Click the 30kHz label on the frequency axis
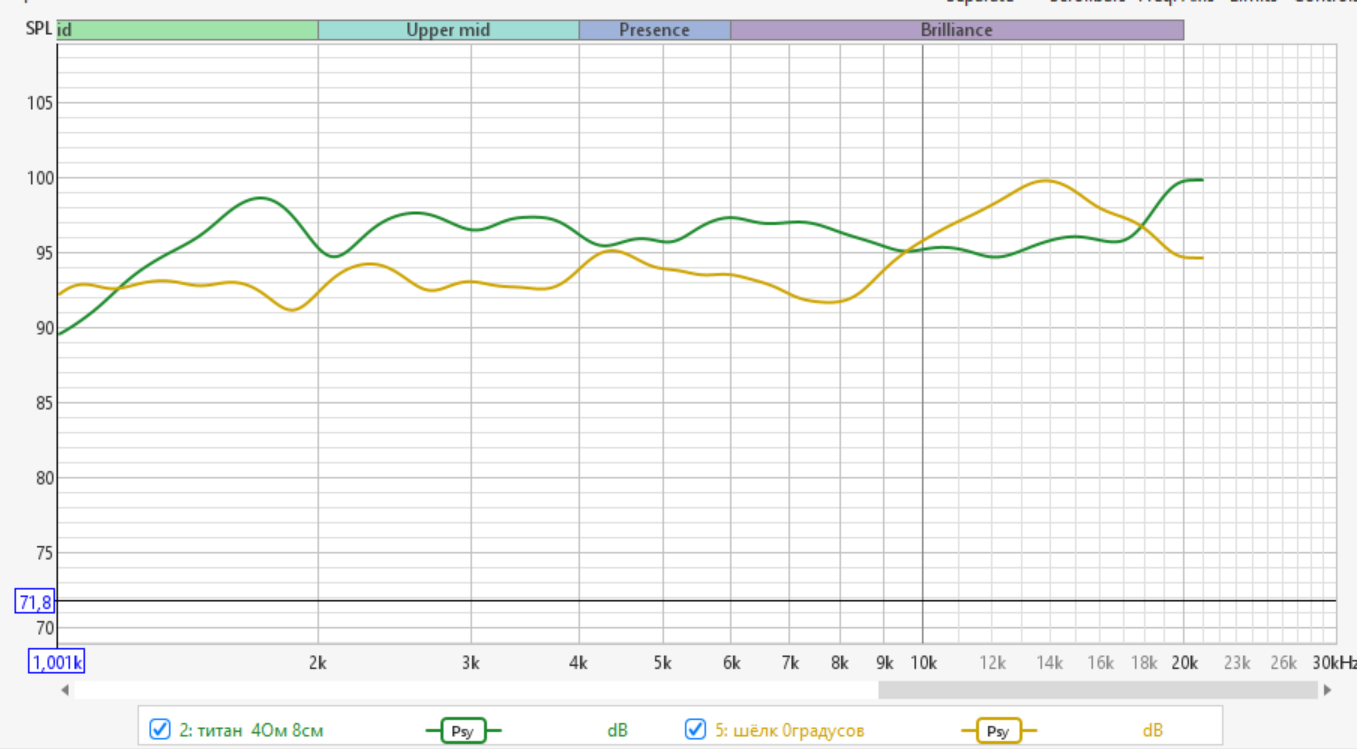The height and width of the screenshot is (749, 1357). (1336, 662)
